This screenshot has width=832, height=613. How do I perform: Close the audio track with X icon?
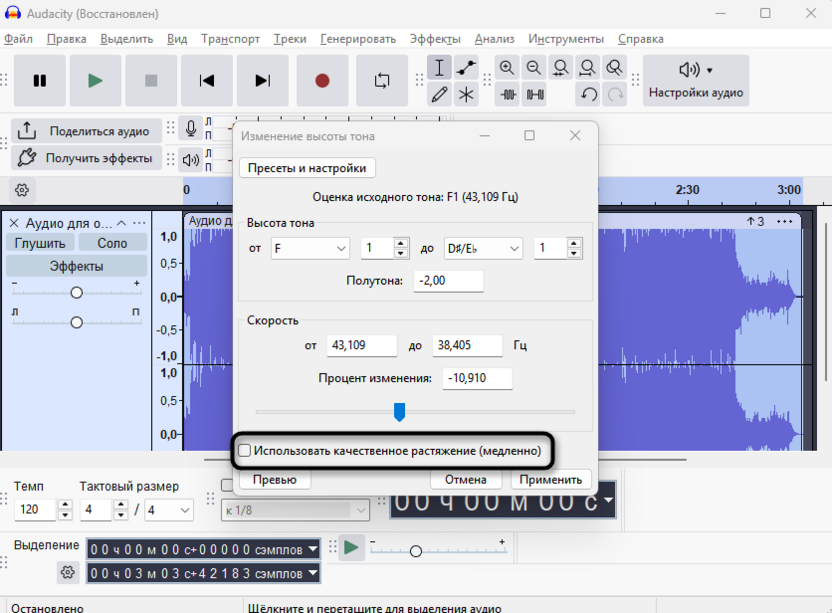(14, 223)
